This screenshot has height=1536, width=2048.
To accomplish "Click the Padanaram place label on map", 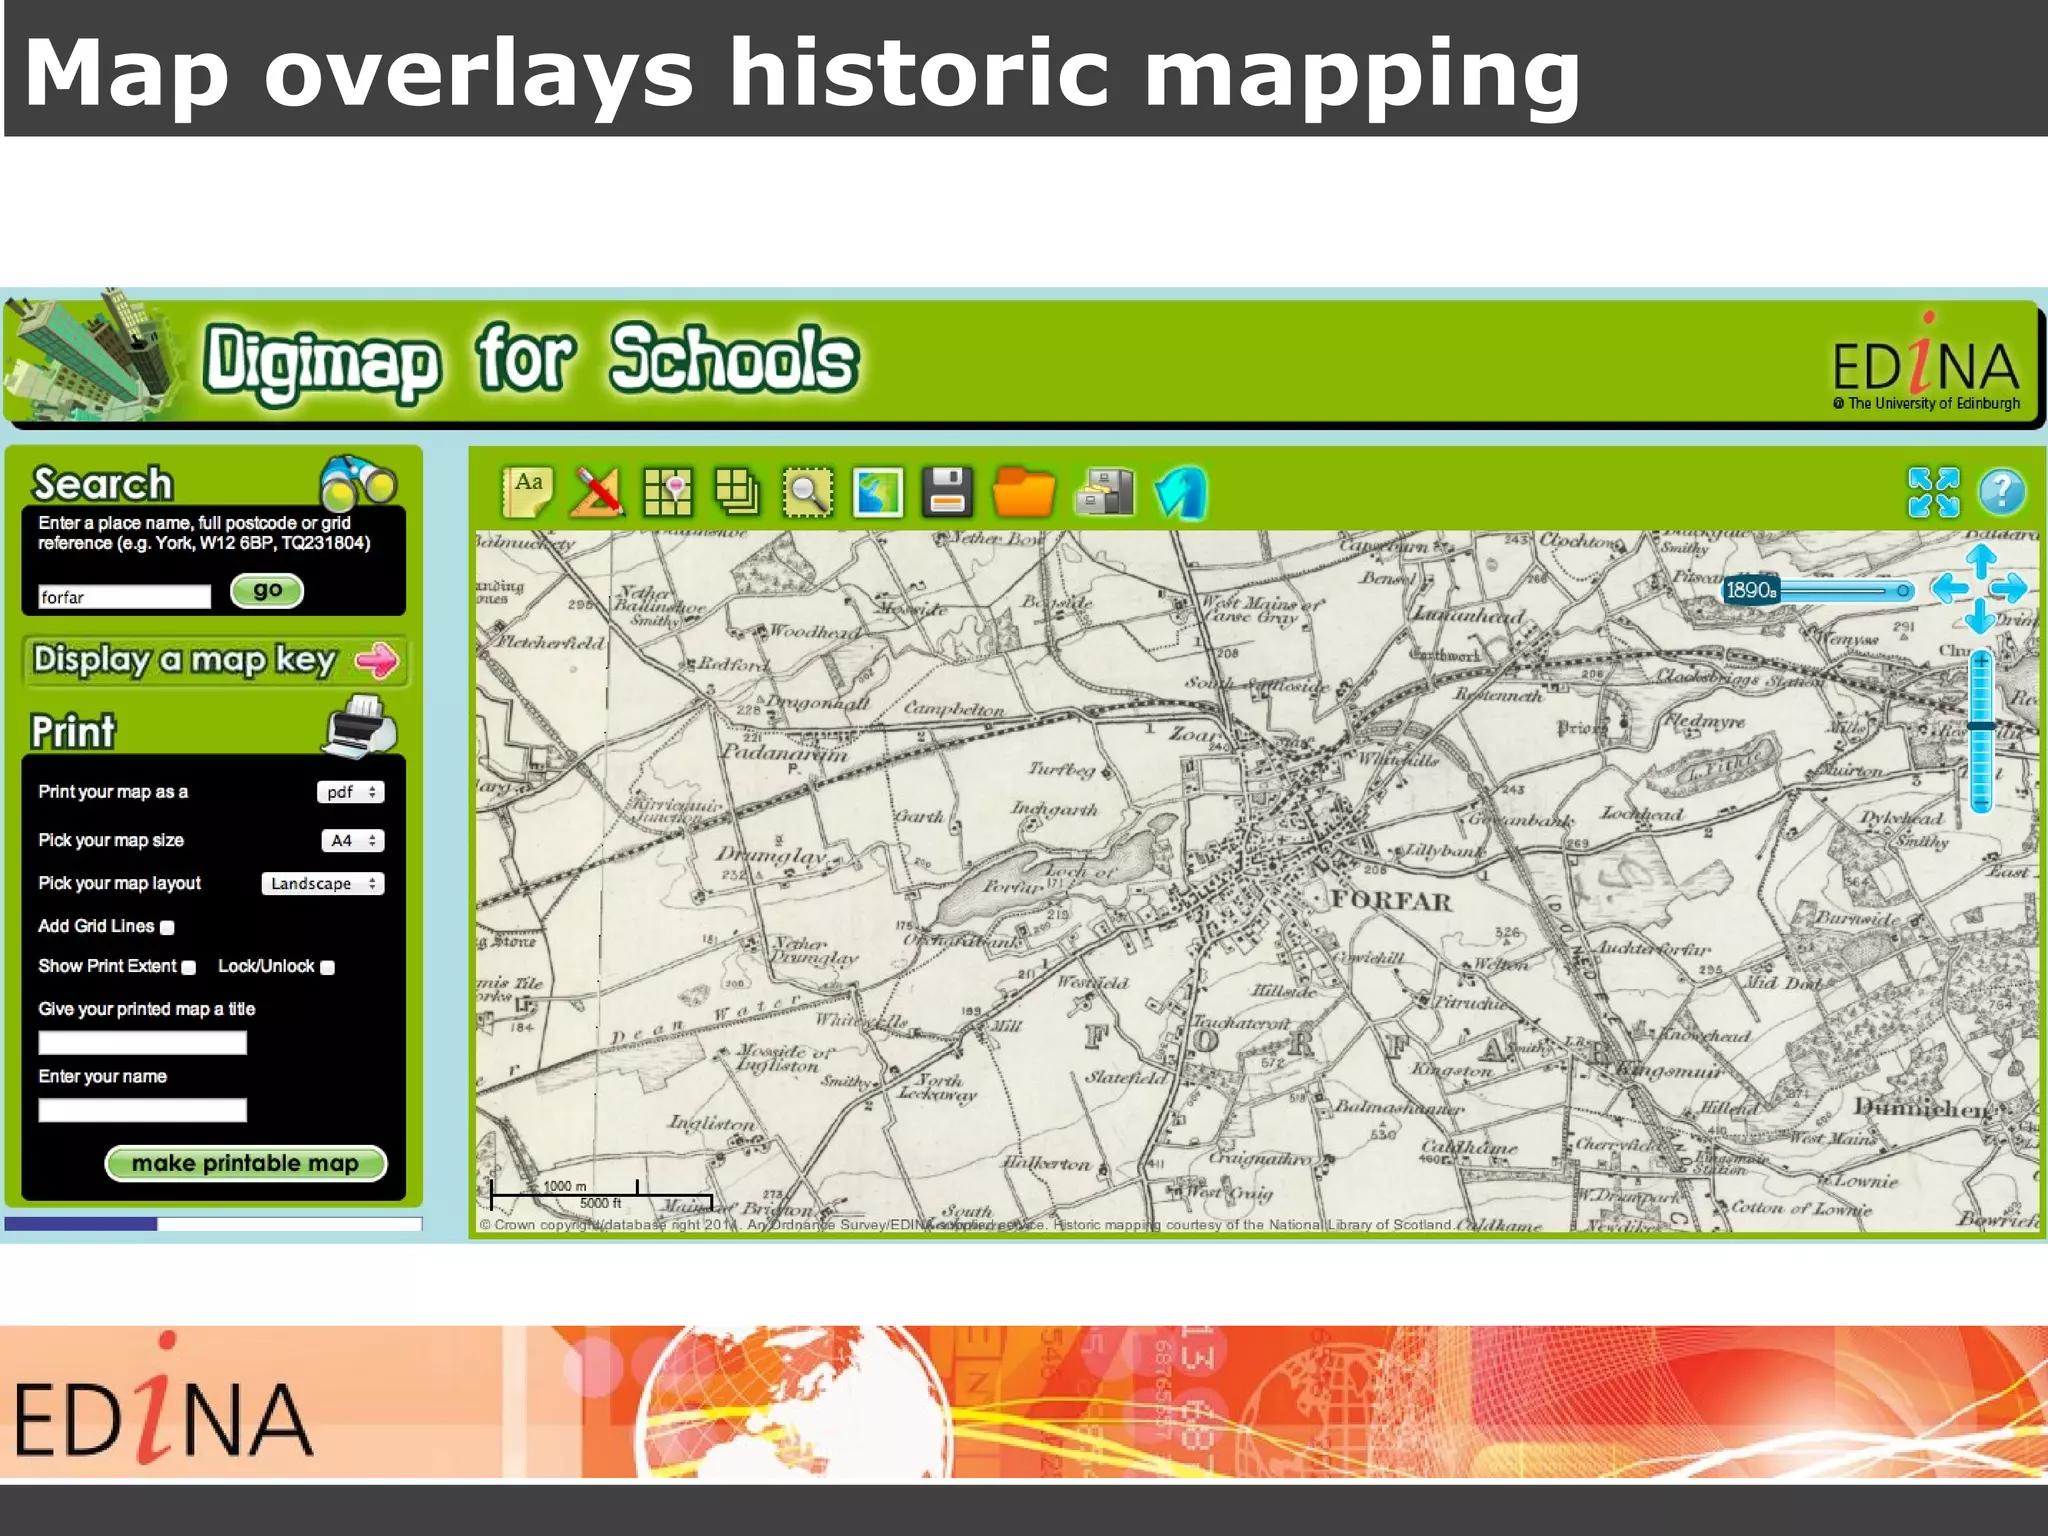I will click(785, 753).
